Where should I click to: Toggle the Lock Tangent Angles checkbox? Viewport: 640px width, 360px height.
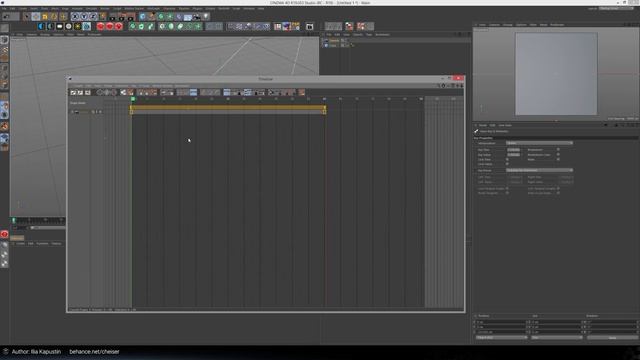pos(507,189)
